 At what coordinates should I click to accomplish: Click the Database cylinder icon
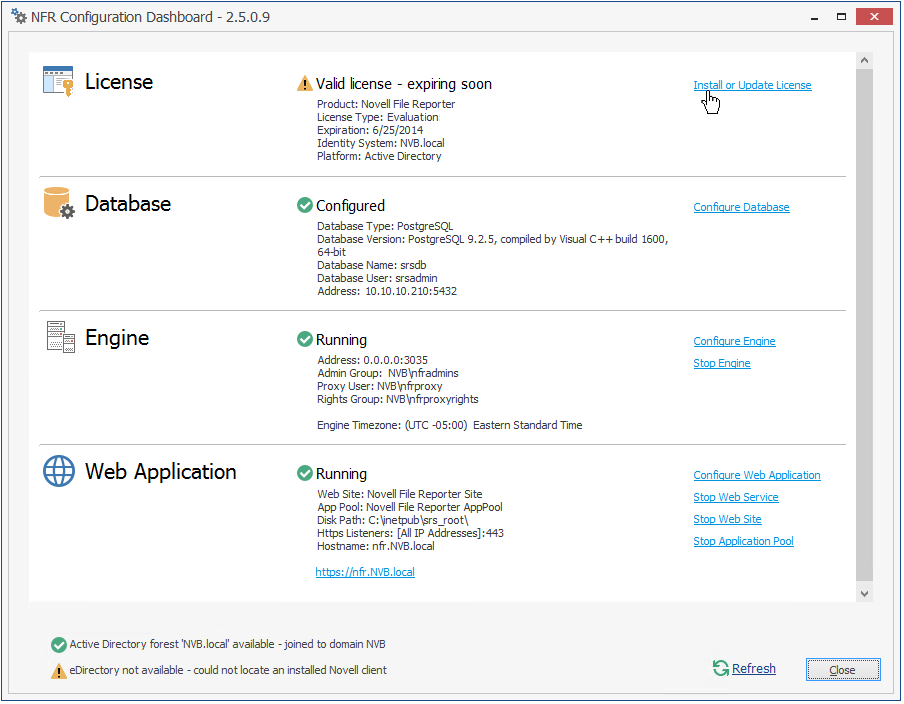click(59, 203)
